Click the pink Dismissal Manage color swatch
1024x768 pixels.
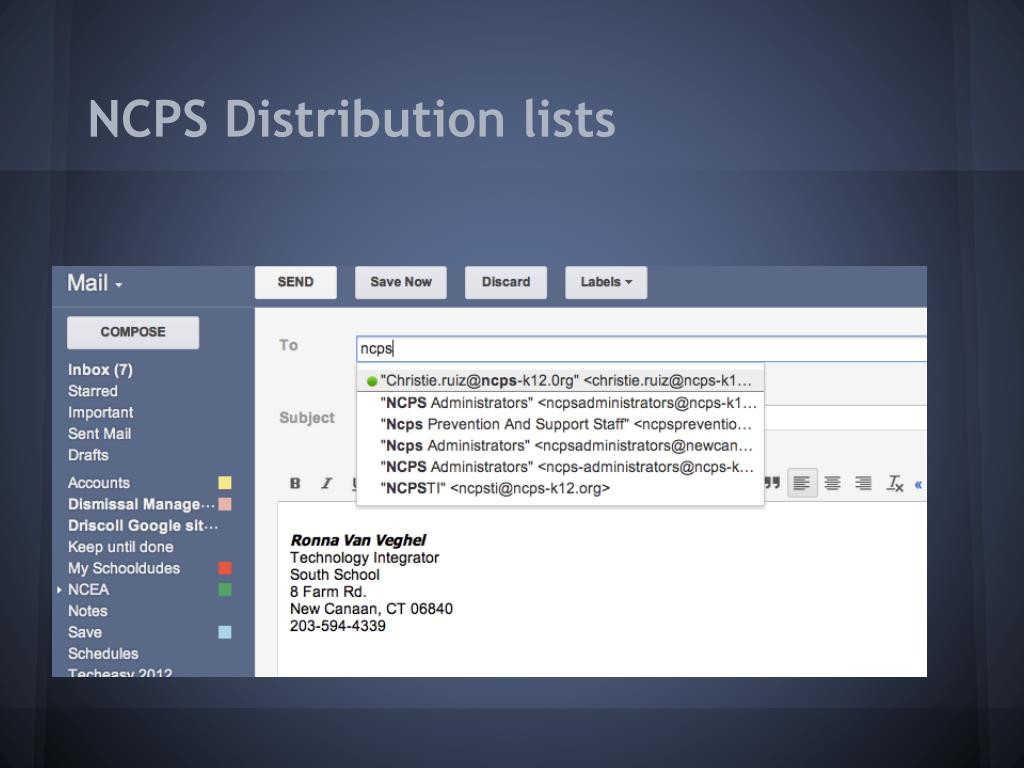(225, 504)
